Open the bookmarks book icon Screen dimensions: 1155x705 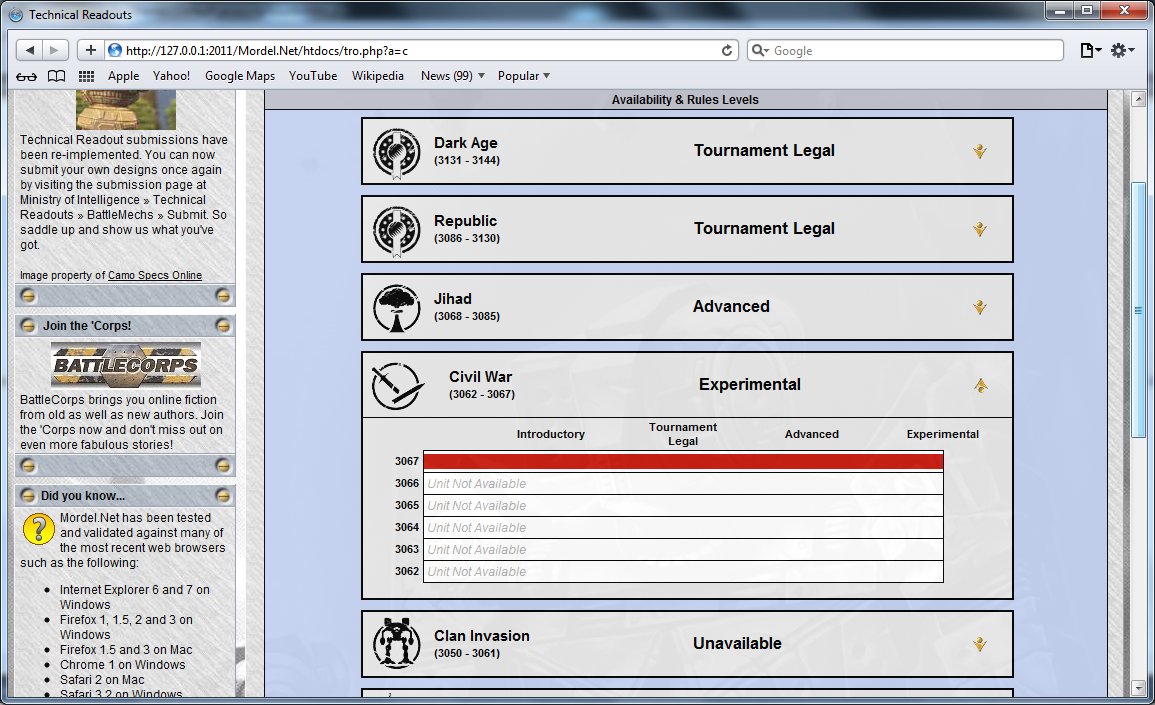click(x=57, y=76)
